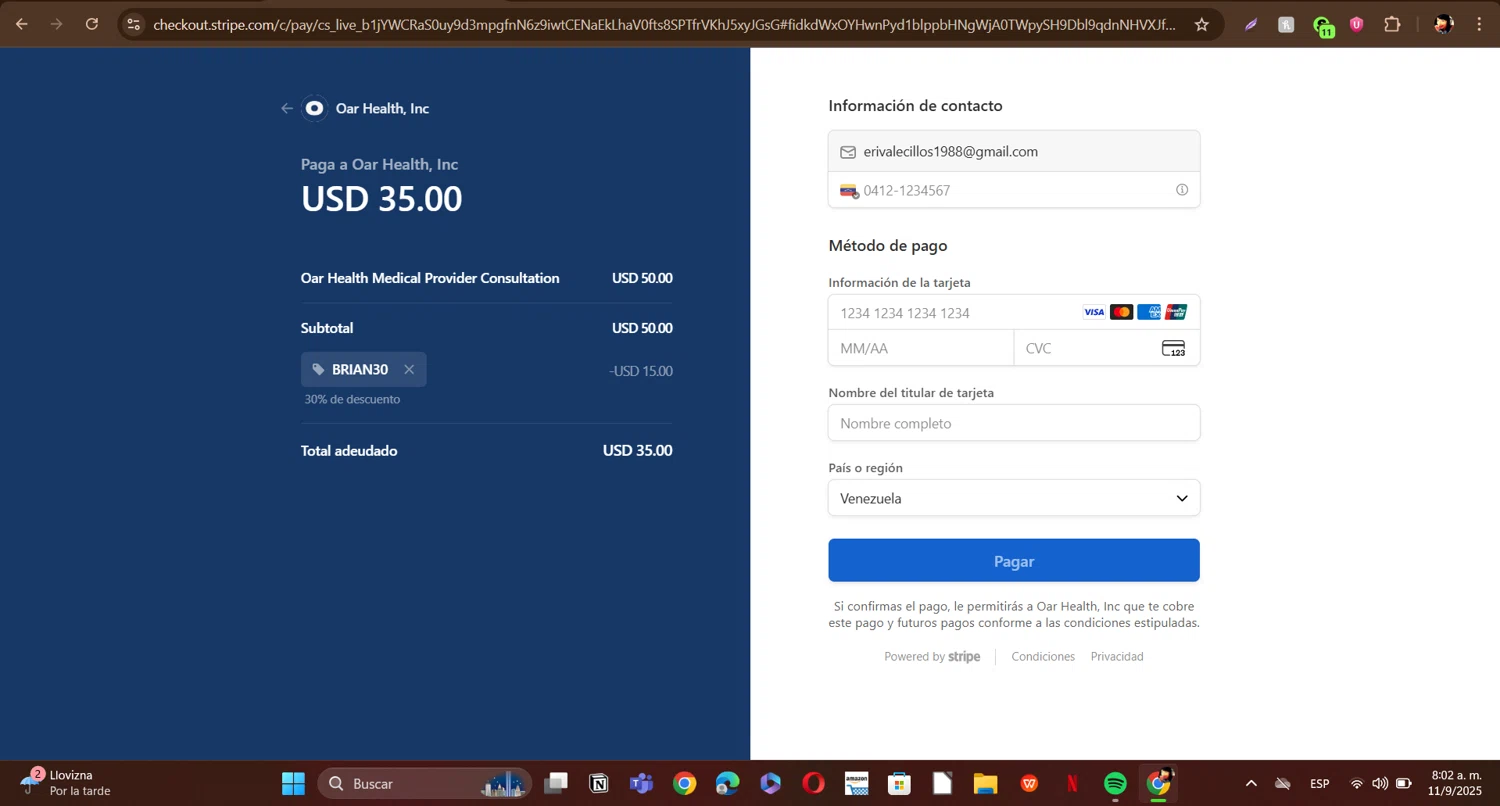1500x806 pixels.
Task: Click the browser back button
Action: coord(21,24)
